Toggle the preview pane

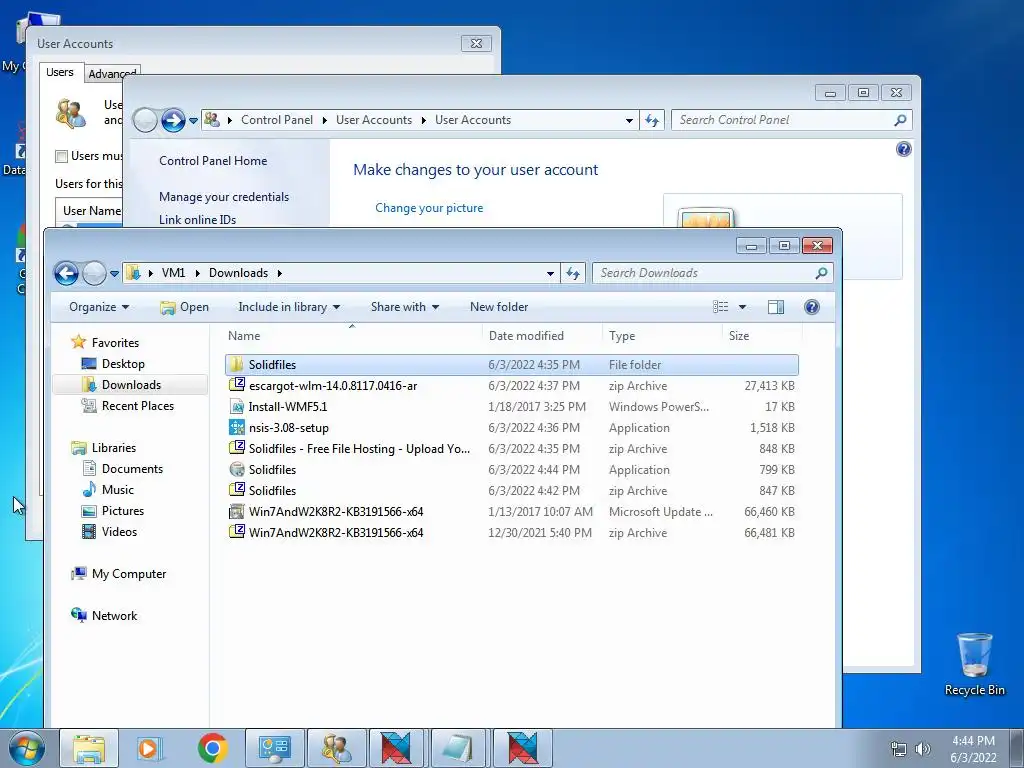coord(776,307)
